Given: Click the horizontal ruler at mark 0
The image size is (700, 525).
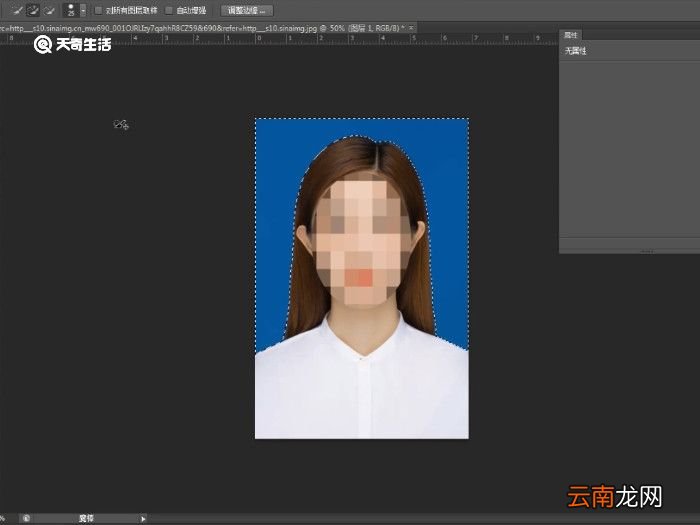Looking at the screenshot, I should click(x=258, y=39).
